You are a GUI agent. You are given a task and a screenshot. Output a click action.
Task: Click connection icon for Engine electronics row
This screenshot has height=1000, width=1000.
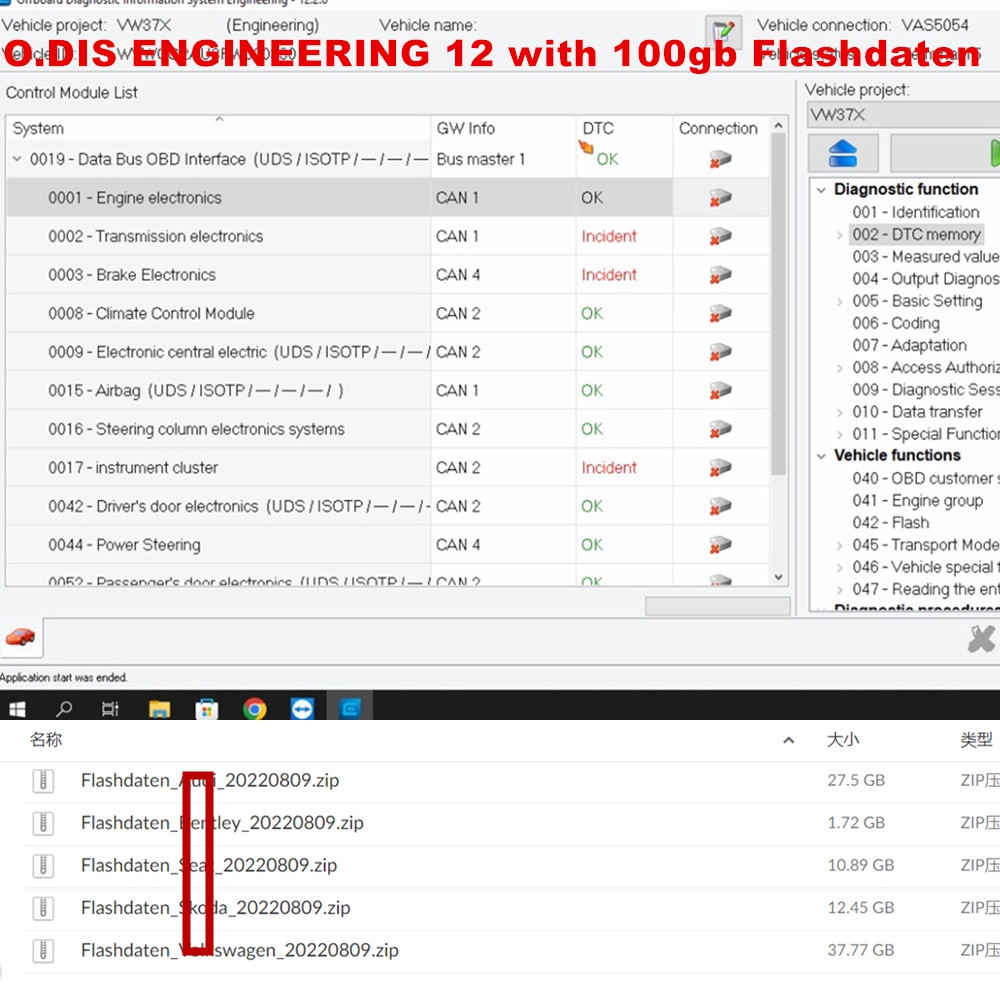click(720, 198)
